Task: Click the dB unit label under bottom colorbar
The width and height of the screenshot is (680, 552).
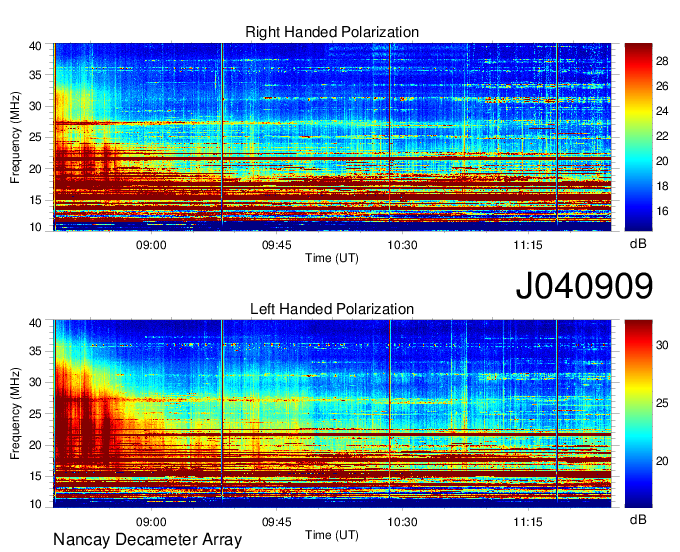Action: 638,519
